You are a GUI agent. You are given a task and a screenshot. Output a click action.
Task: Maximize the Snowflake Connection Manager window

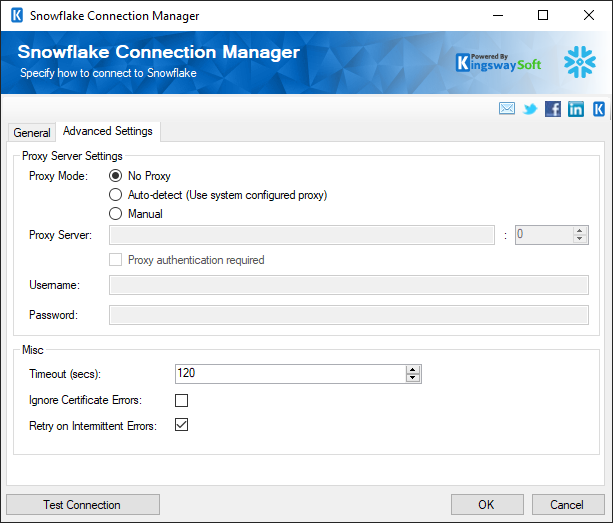[543, 16]
